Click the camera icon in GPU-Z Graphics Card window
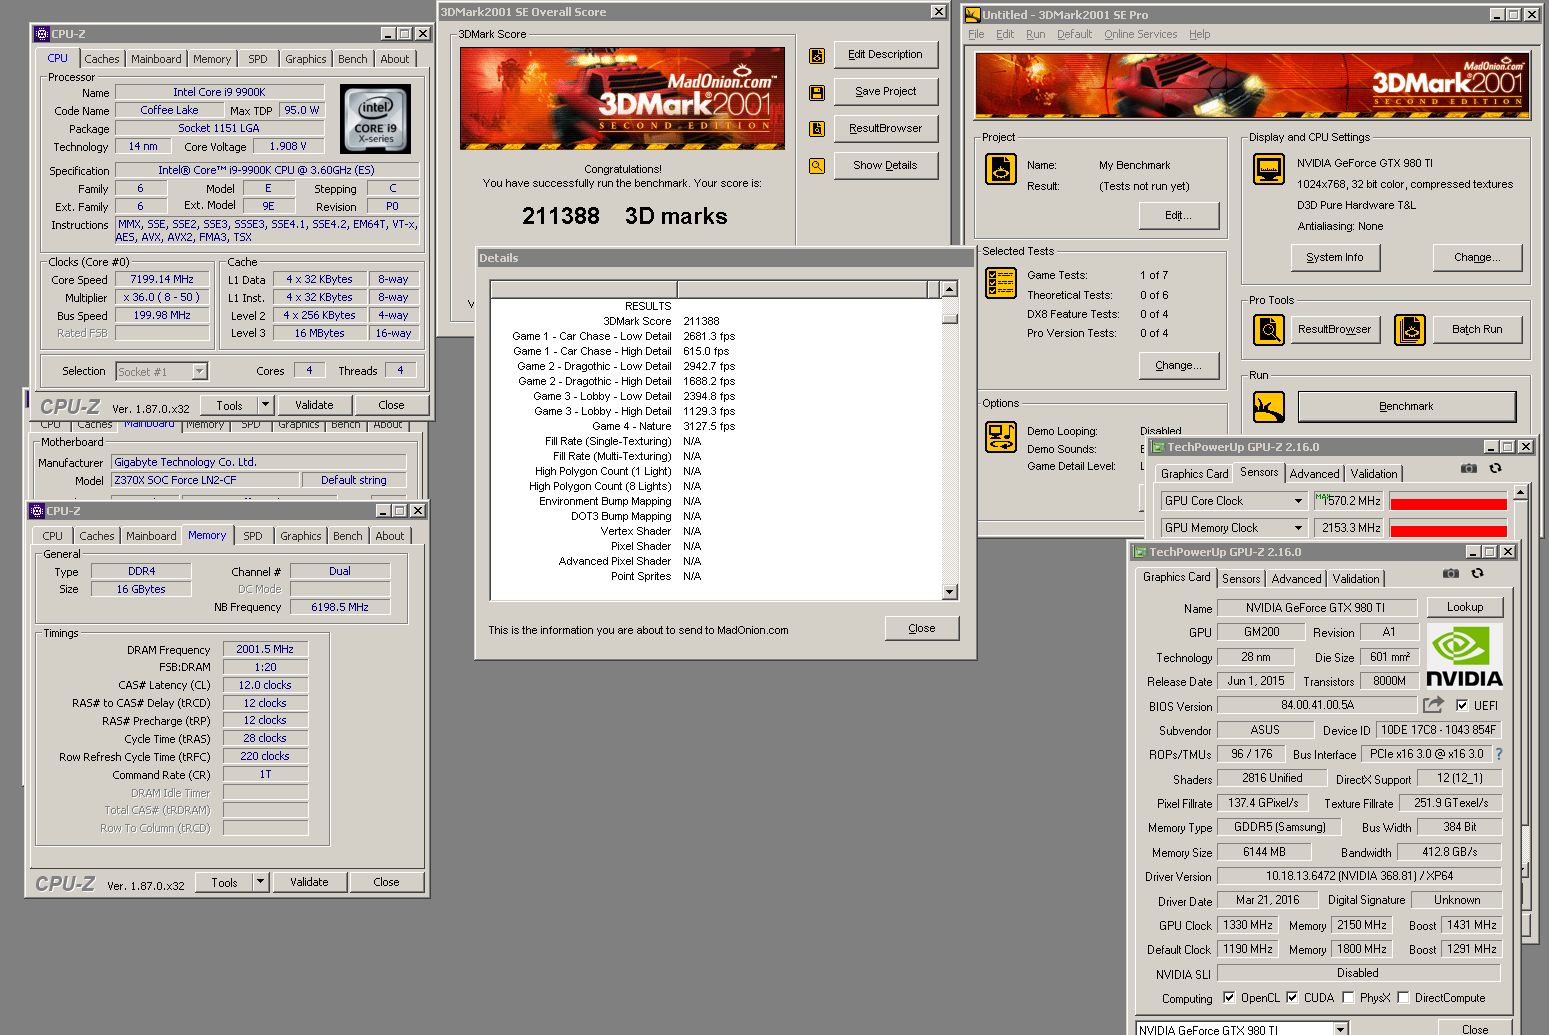The image size is (1549, 1035). [x=1450, y=573]
